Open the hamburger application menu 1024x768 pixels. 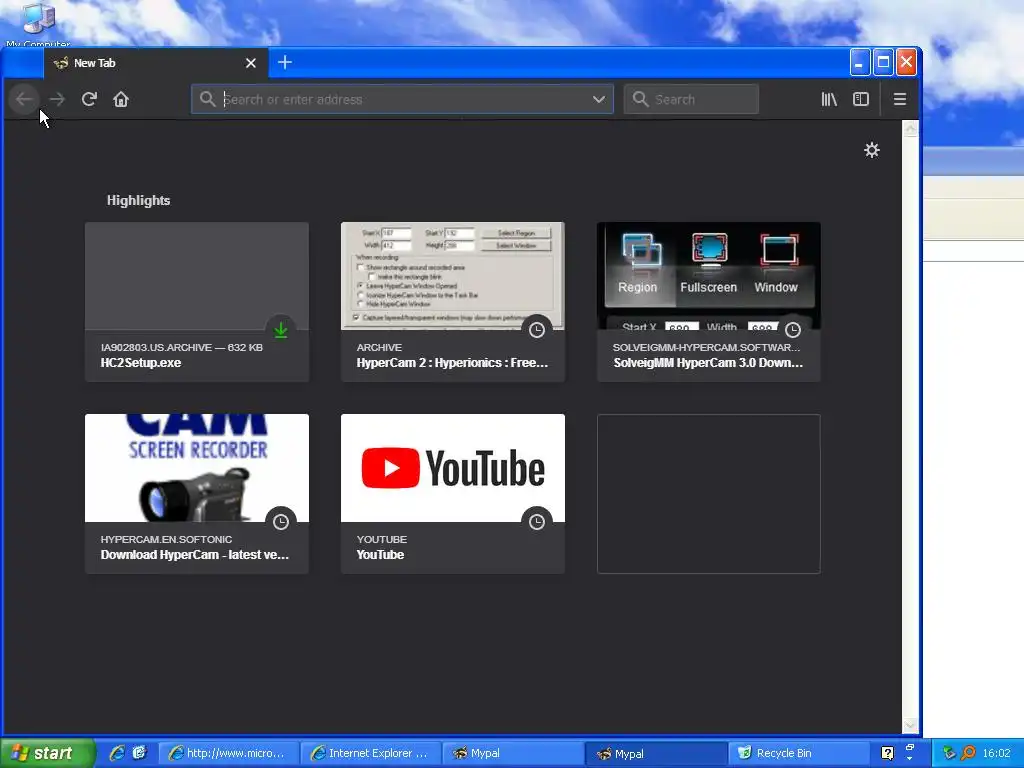900,99
